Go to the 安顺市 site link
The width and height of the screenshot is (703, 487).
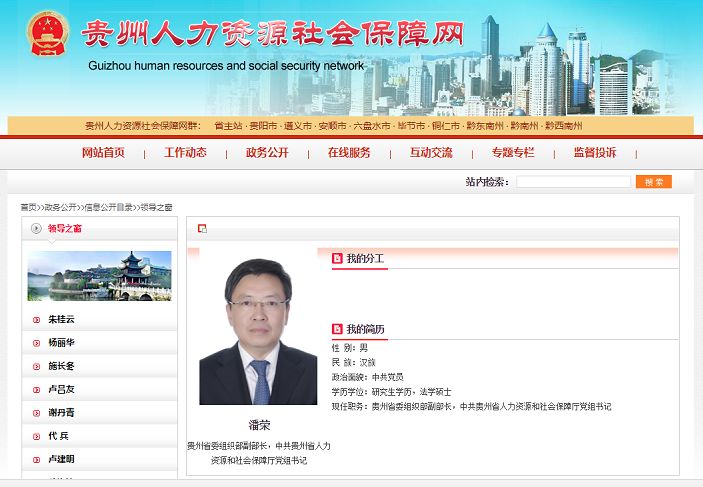click(333, 126)
